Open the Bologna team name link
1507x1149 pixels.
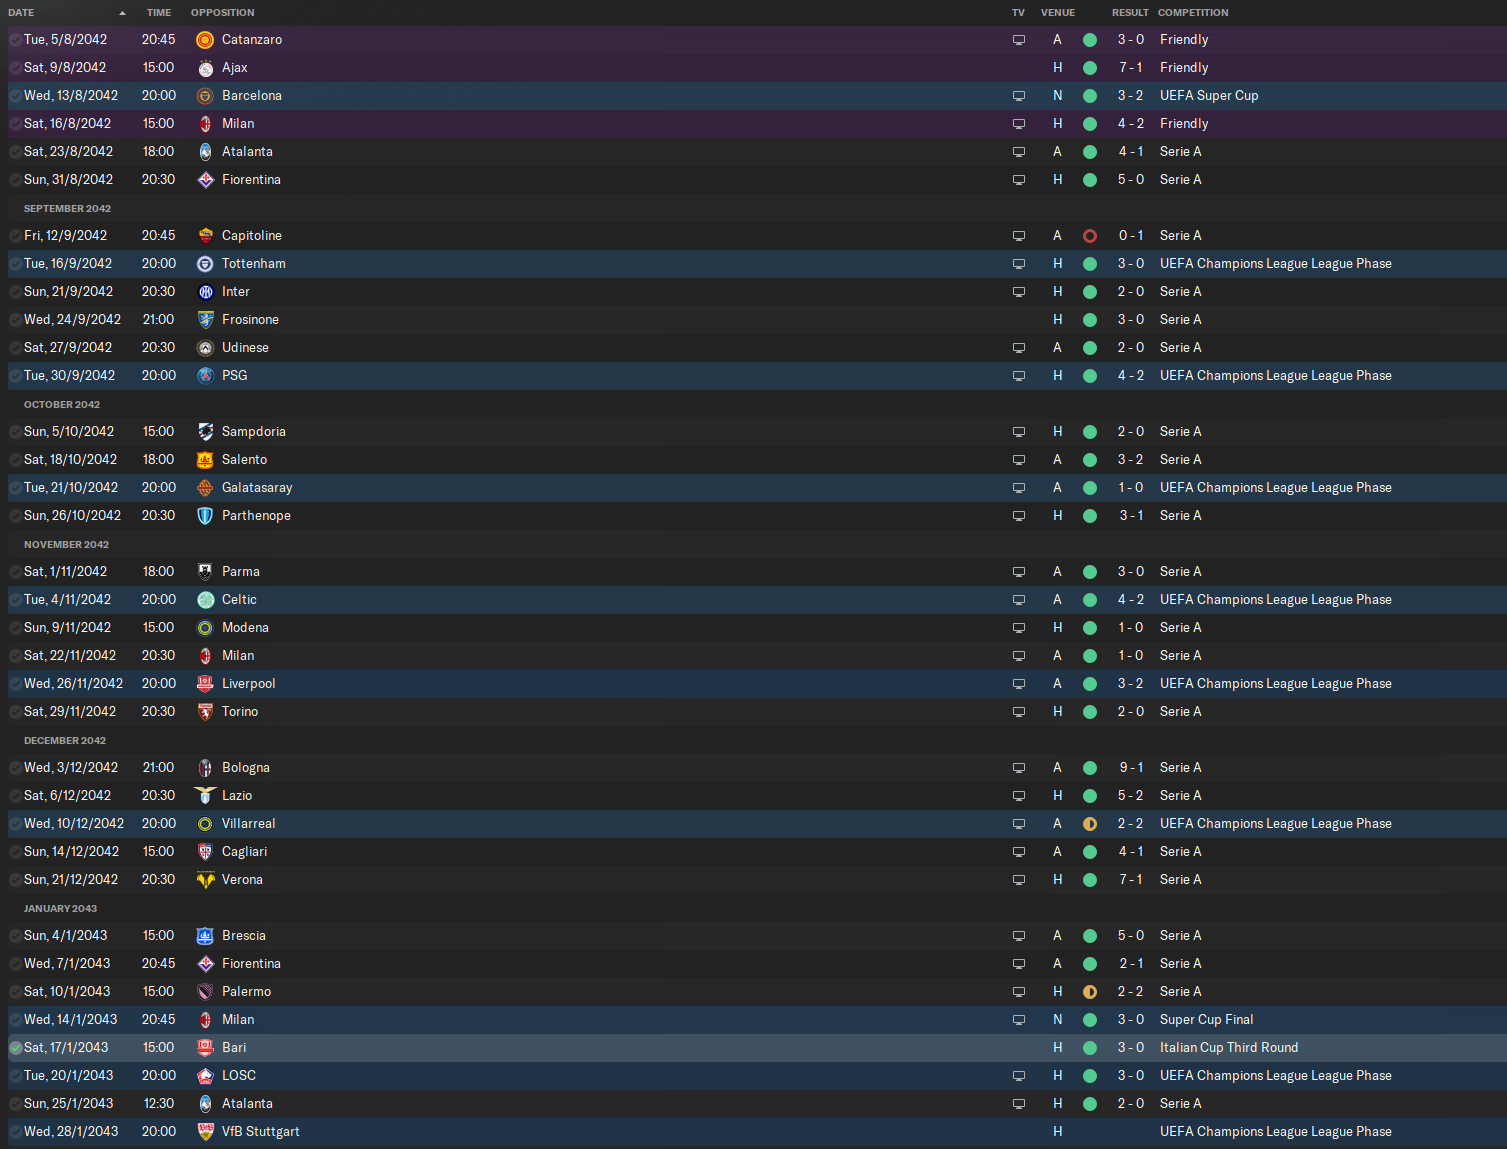246,768
